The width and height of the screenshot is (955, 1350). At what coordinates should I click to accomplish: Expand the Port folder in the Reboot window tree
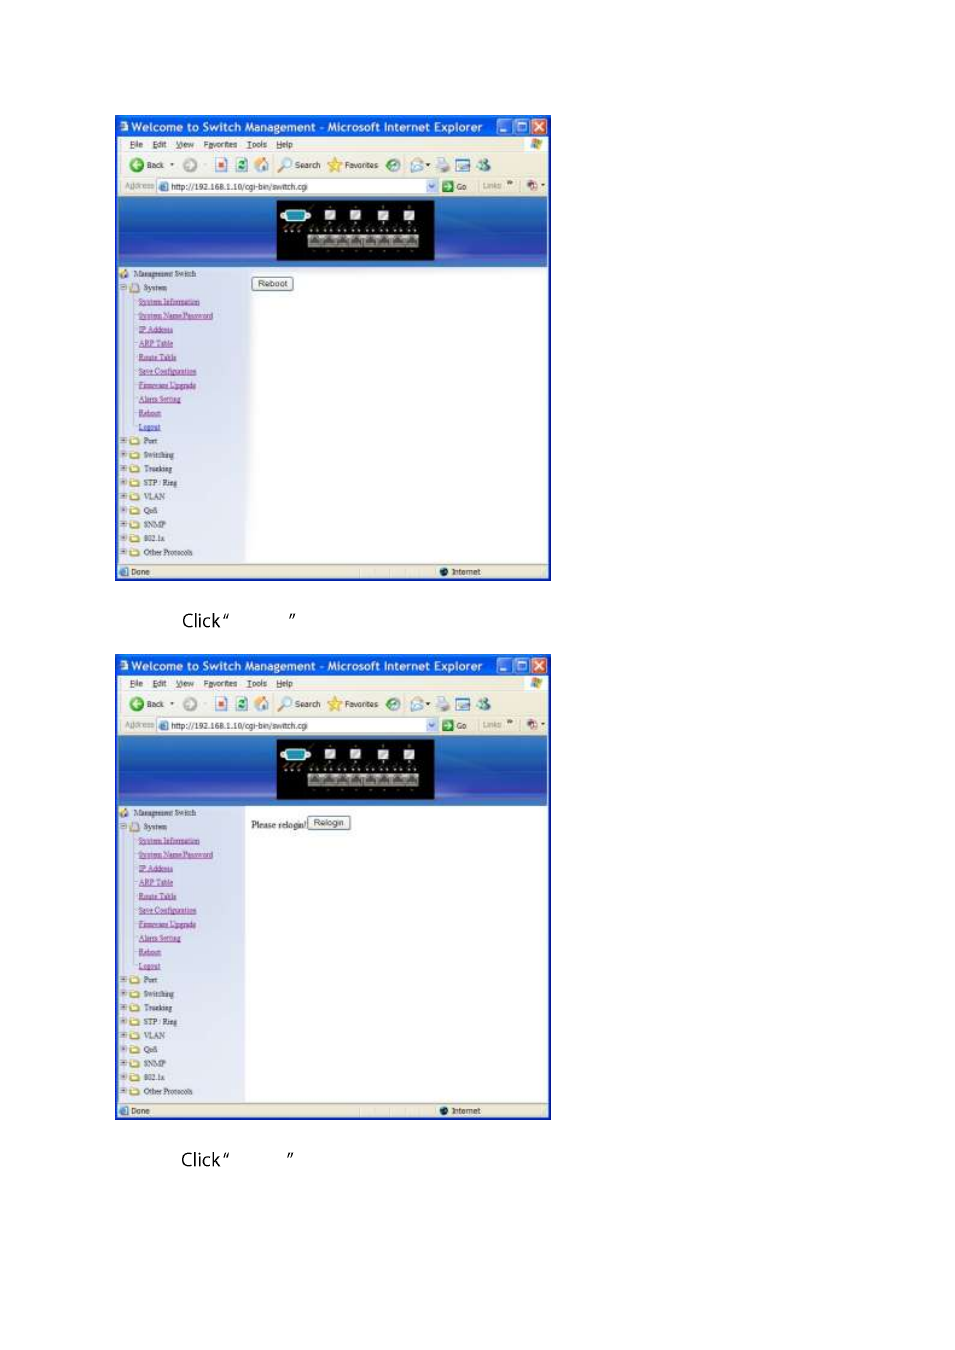coord(124,441)
